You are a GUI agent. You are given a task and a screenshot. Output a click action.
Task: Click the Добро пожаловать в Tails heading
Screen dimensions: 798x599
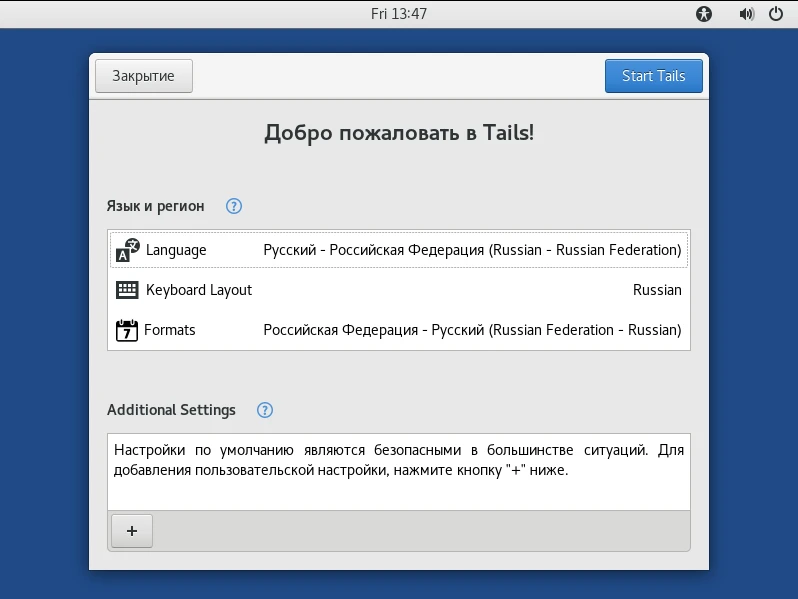[399, 133]
